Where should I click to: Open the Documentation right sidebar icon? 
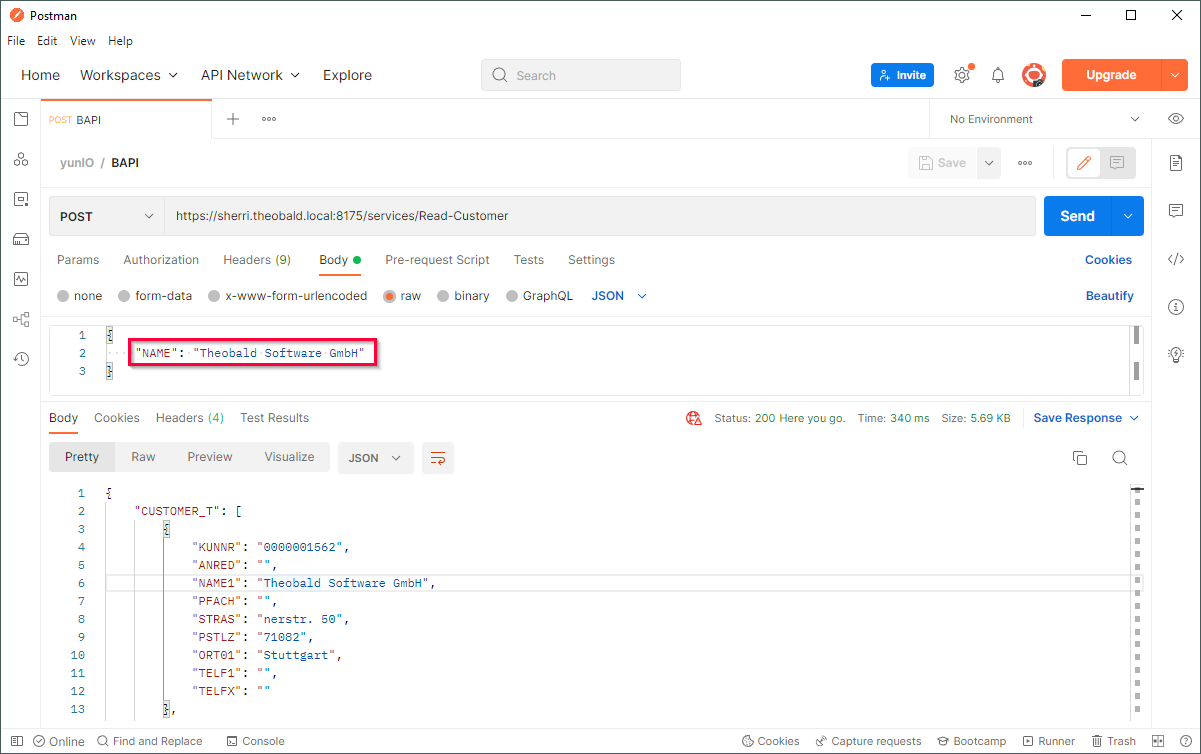click(1176, 163)
